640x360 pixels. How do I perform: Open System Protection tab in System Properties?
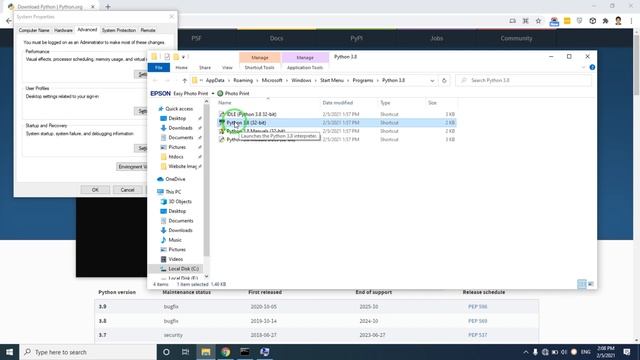(x=119, y=30)
